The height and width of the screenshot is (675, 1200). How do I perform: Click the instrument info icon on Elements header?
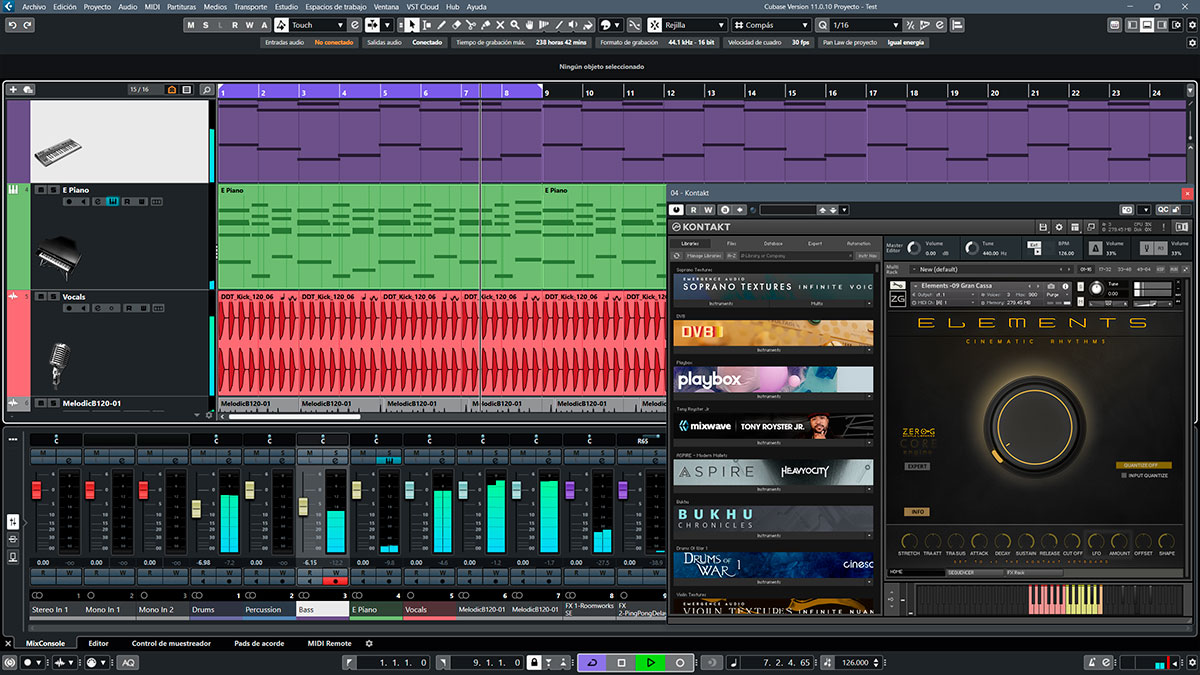pos(1065,286)
